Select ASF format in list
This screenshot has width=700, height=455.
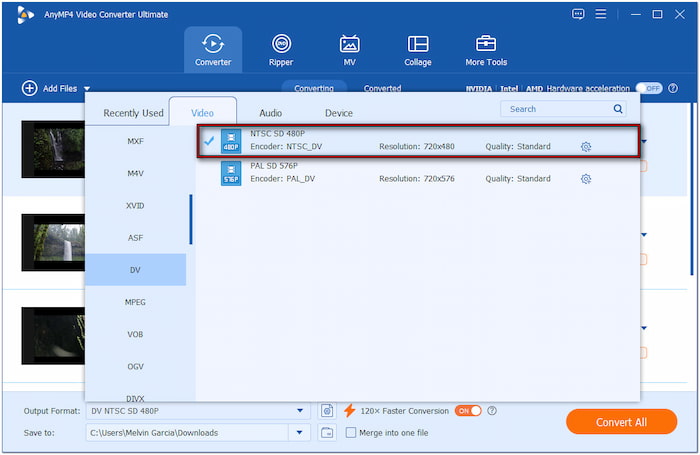[x=135, y=238]
